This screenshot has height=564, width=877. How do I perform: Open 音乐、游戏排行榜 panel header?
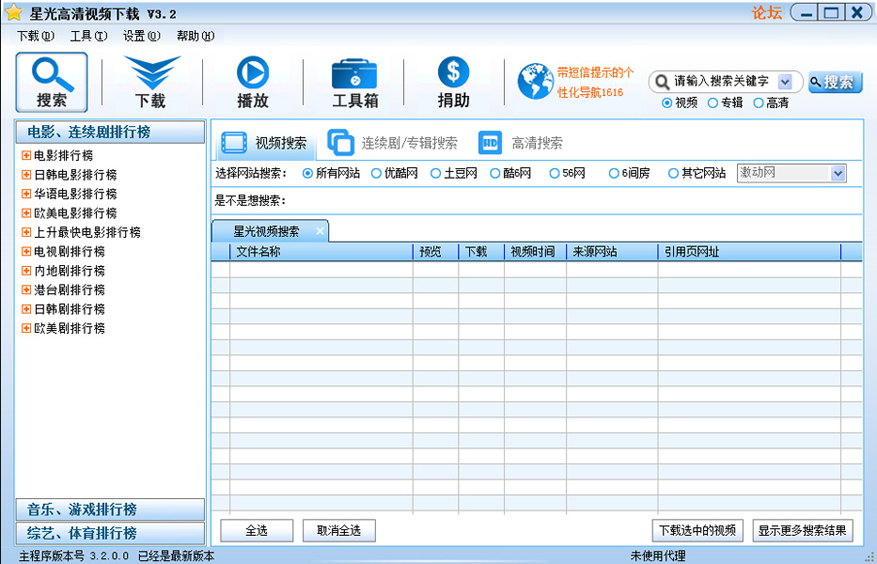(x=110, y=510)
